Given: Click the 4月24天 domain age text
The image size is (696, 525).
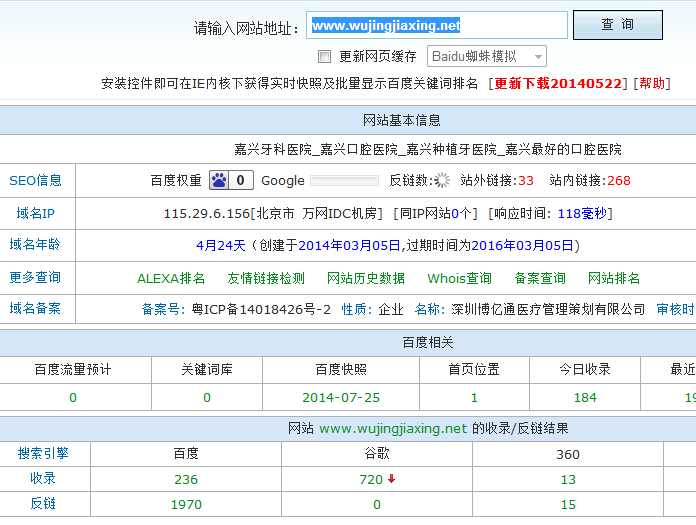Looking at the screenshot, I should 221,245.
